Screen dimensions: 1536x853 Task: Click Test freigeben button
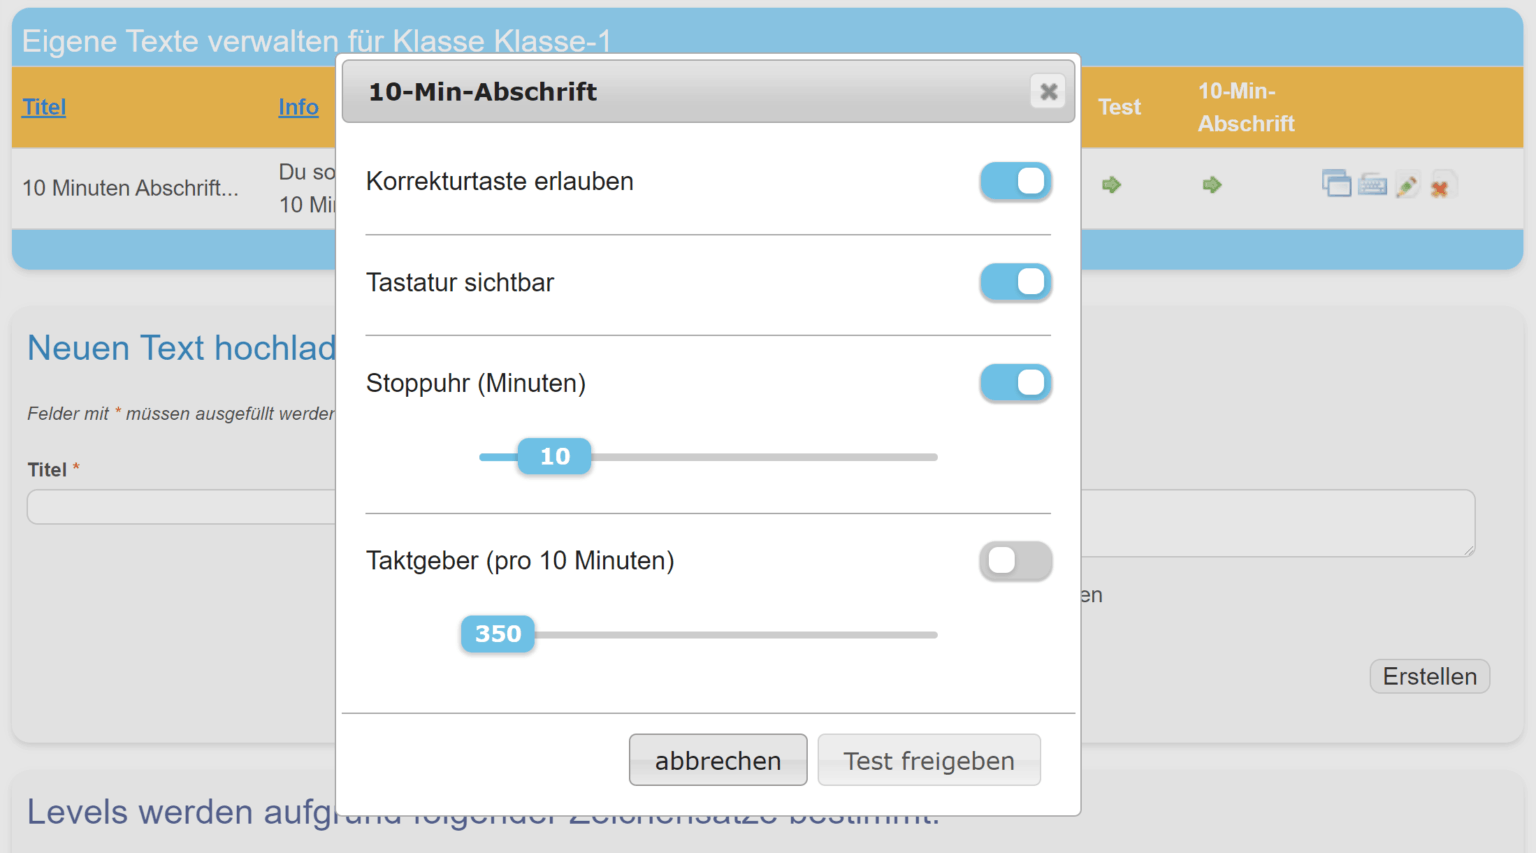929,760
